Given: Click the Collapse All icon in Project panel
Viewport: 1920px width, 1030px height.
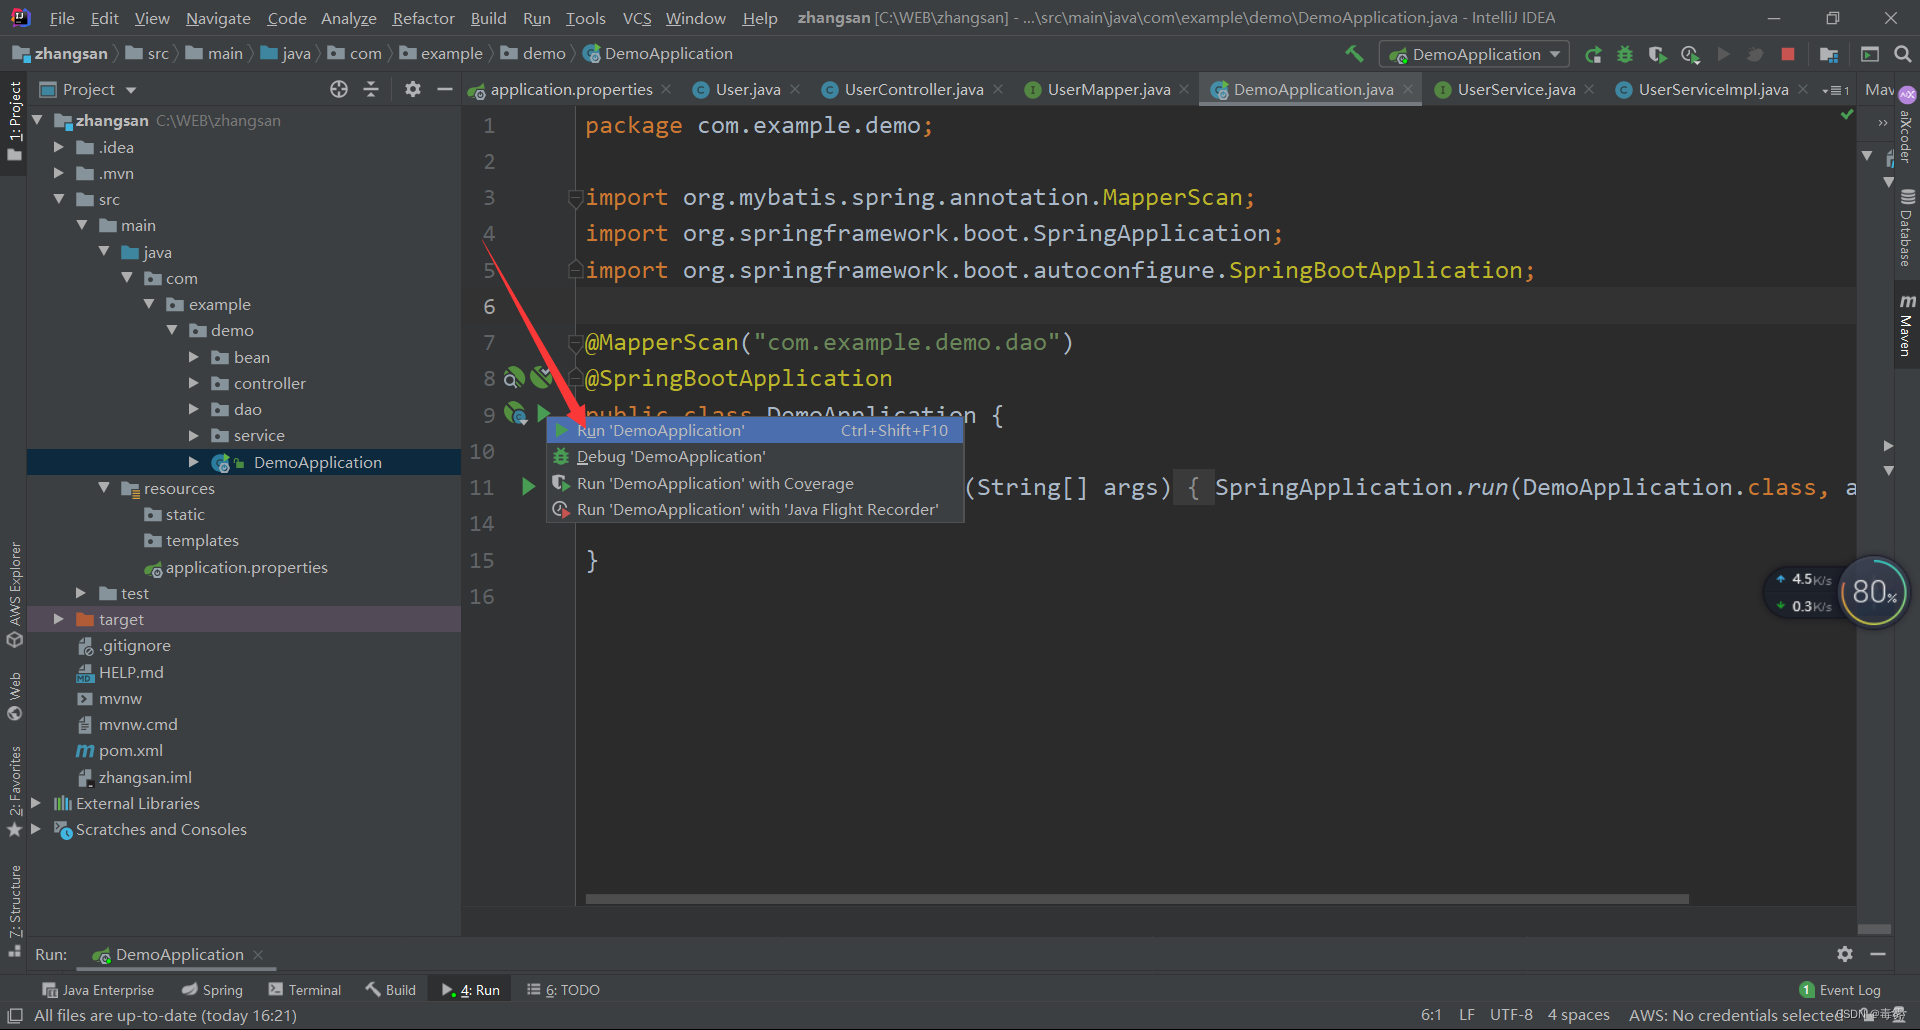Looking at the screenshot, I should tap(371, 89).
